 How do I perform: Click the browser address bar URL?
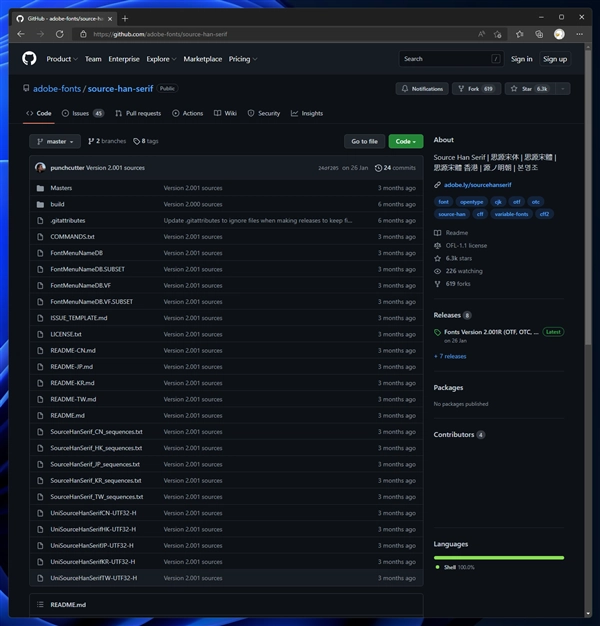tap(160, 34)
